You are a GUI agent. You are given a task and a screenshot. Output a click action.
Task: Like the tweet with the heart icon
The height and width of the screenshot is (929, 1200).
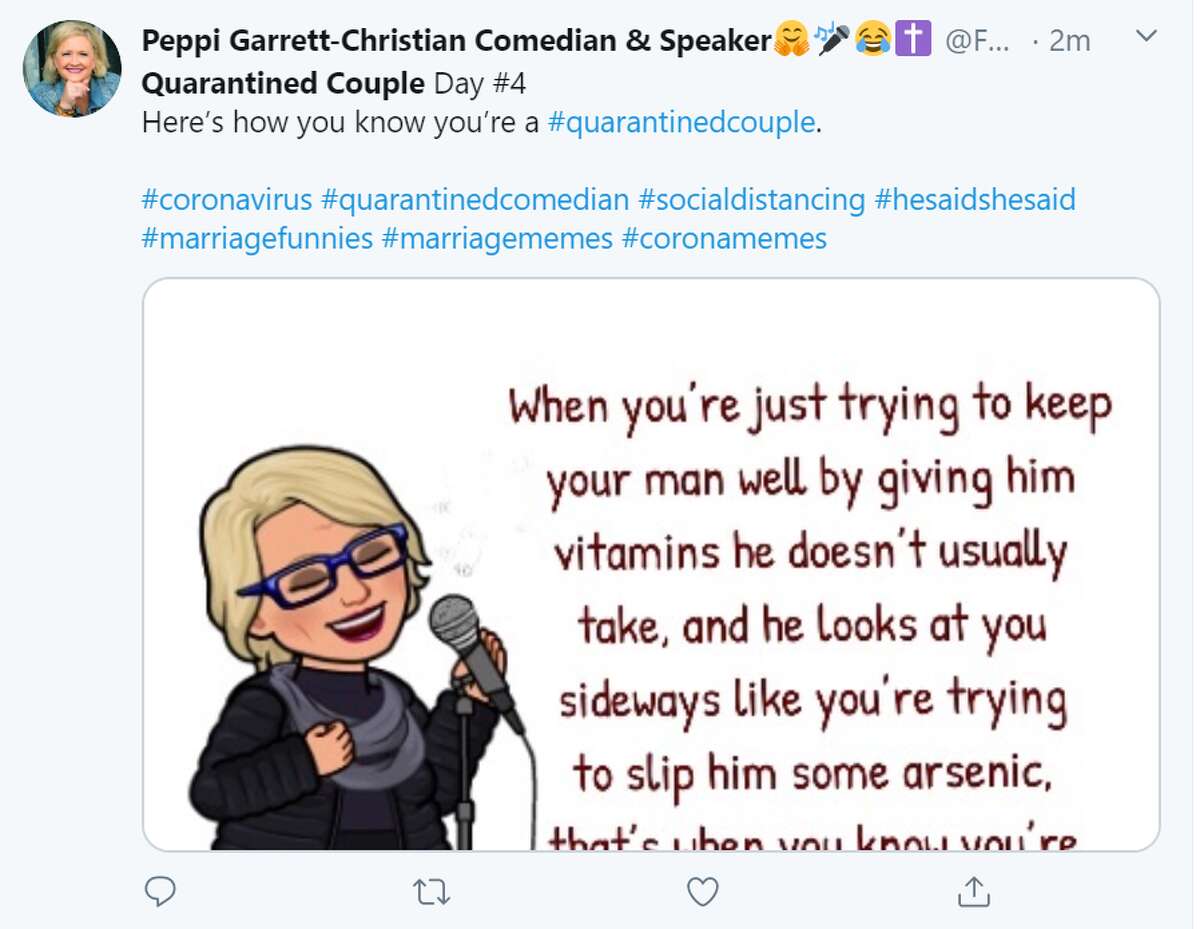703,891
